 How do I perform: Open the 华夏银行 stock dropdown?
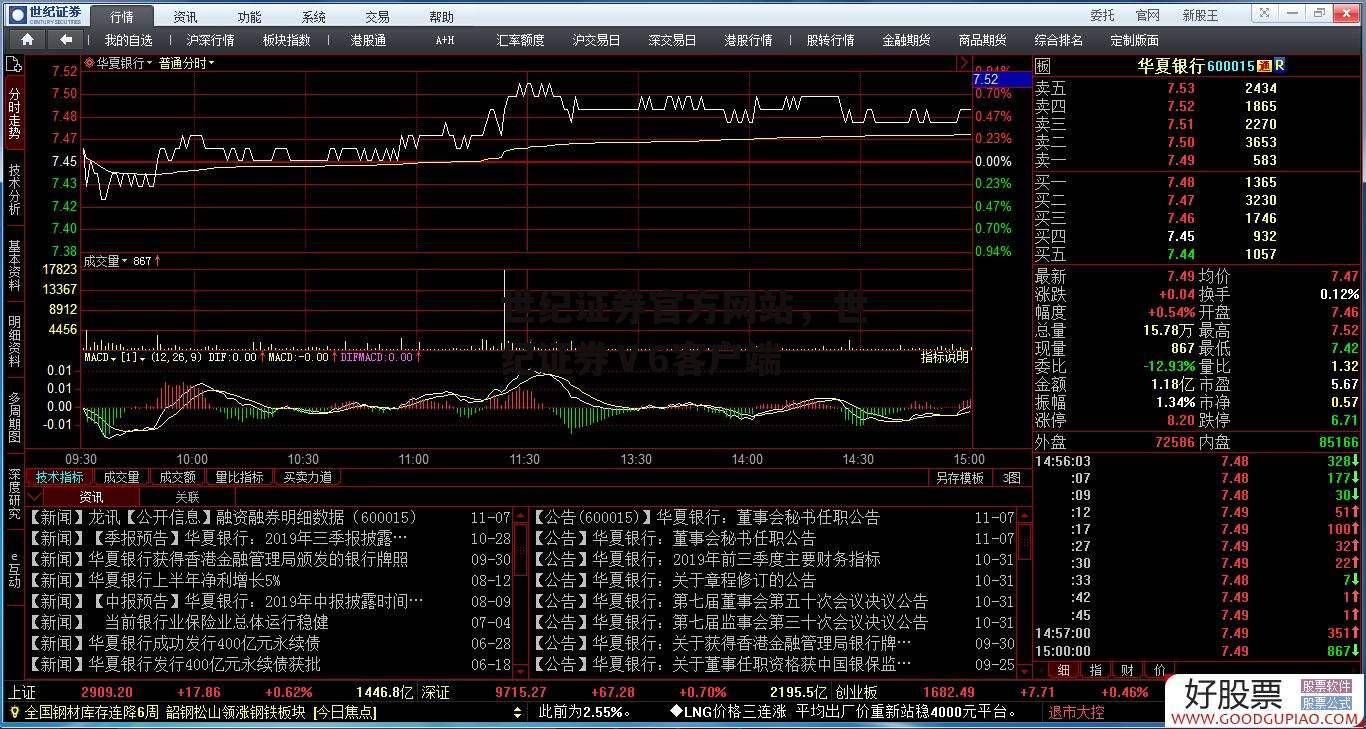pos(124,62)
